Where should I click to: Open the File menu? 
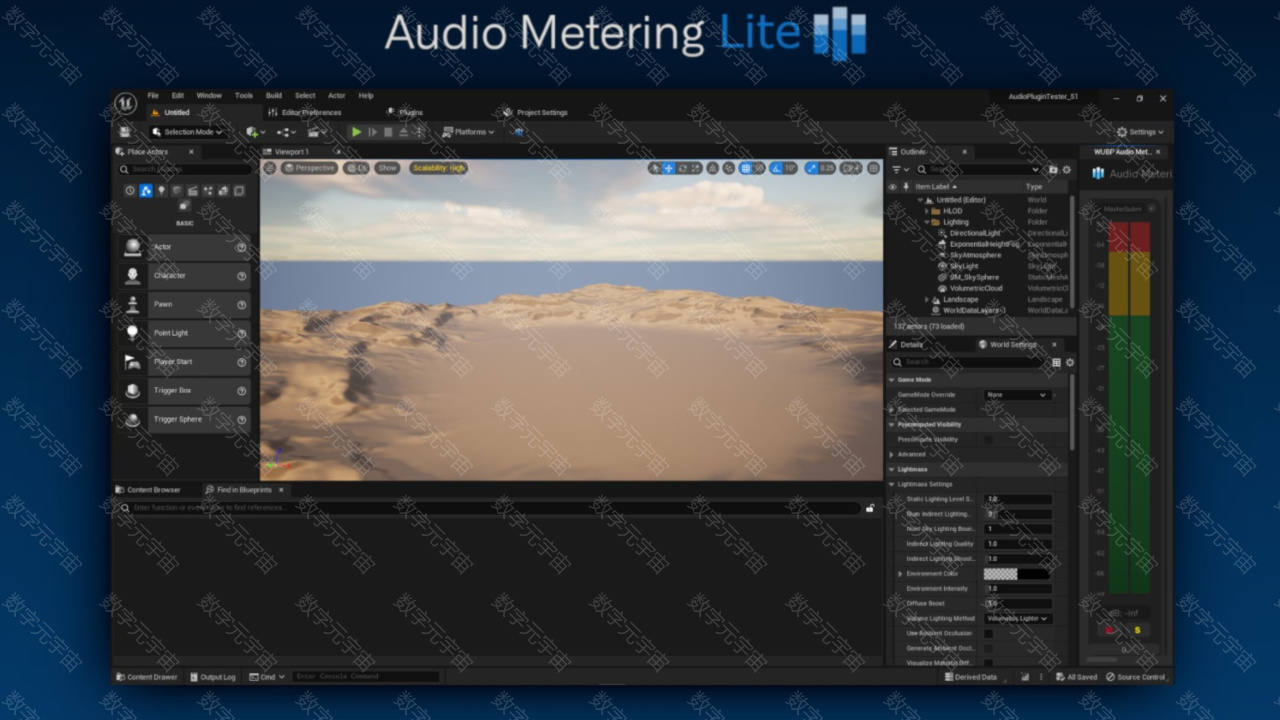[x=153, y=96]
